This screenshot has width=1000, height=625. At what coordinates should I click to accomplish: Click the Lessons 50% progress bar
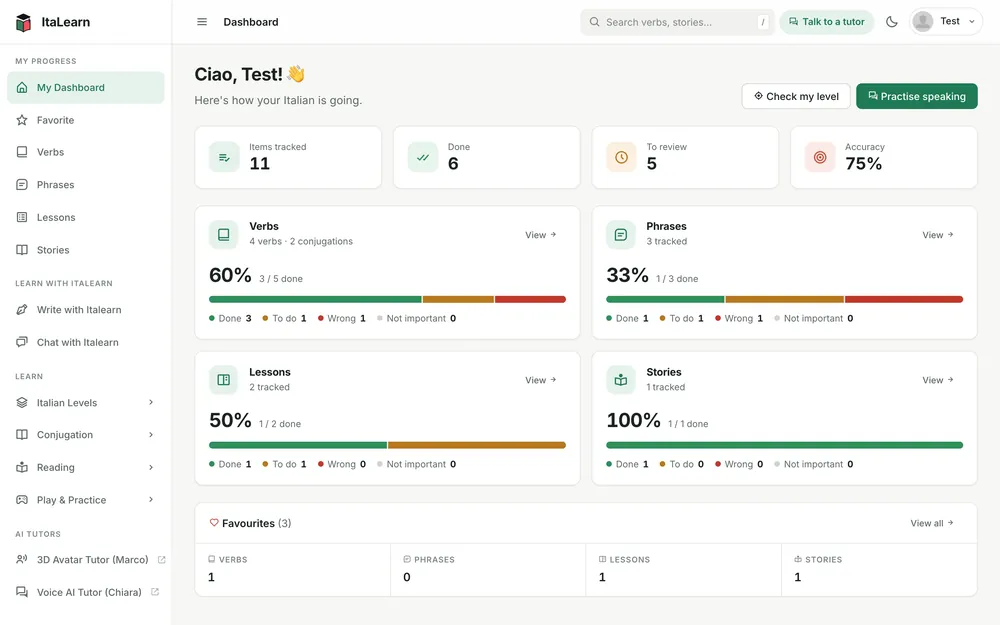point(387,445)
